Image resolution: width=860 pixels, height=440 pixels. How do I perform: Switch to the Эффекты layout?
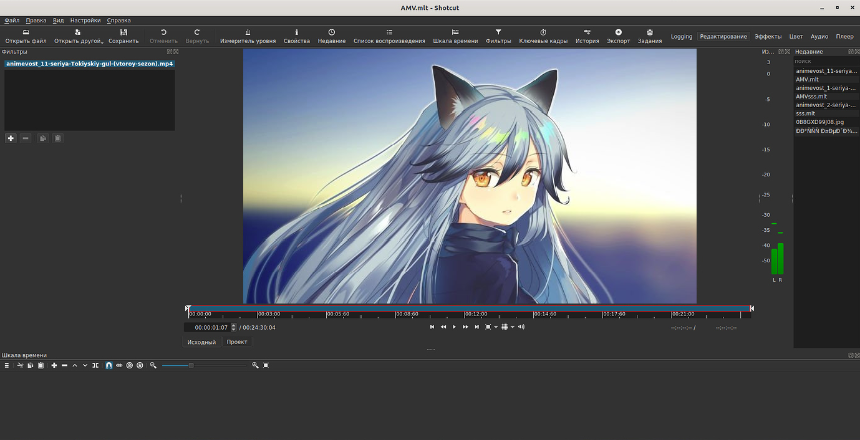(x=768, y=36)
